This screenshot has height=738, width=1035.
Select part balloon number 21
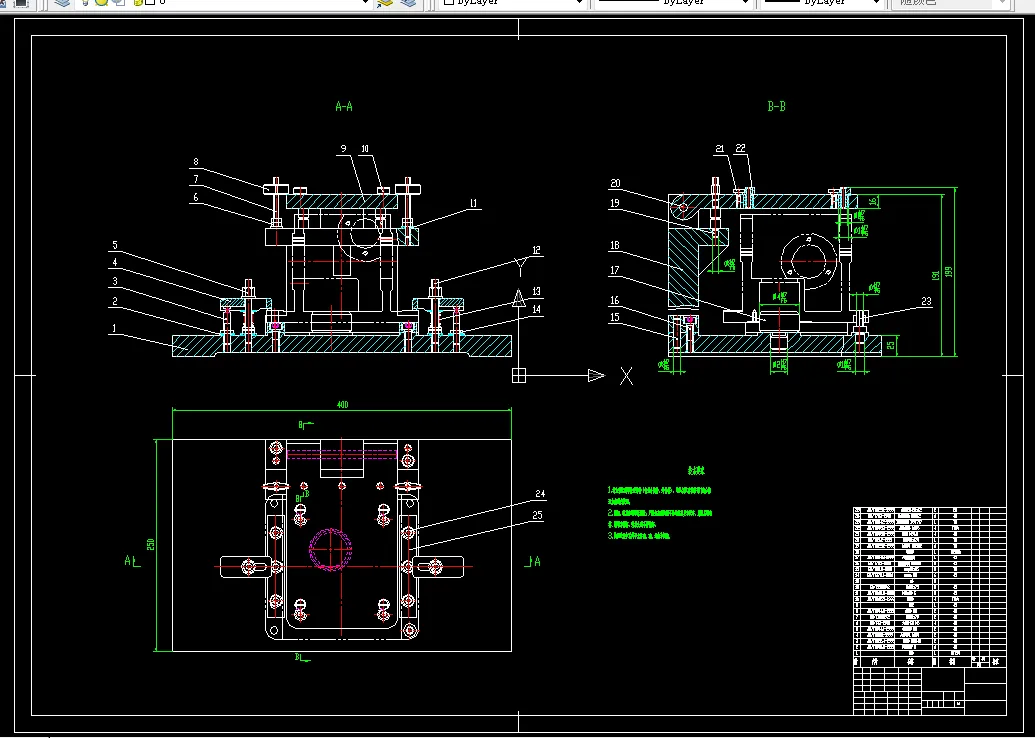tap(719, 149)
